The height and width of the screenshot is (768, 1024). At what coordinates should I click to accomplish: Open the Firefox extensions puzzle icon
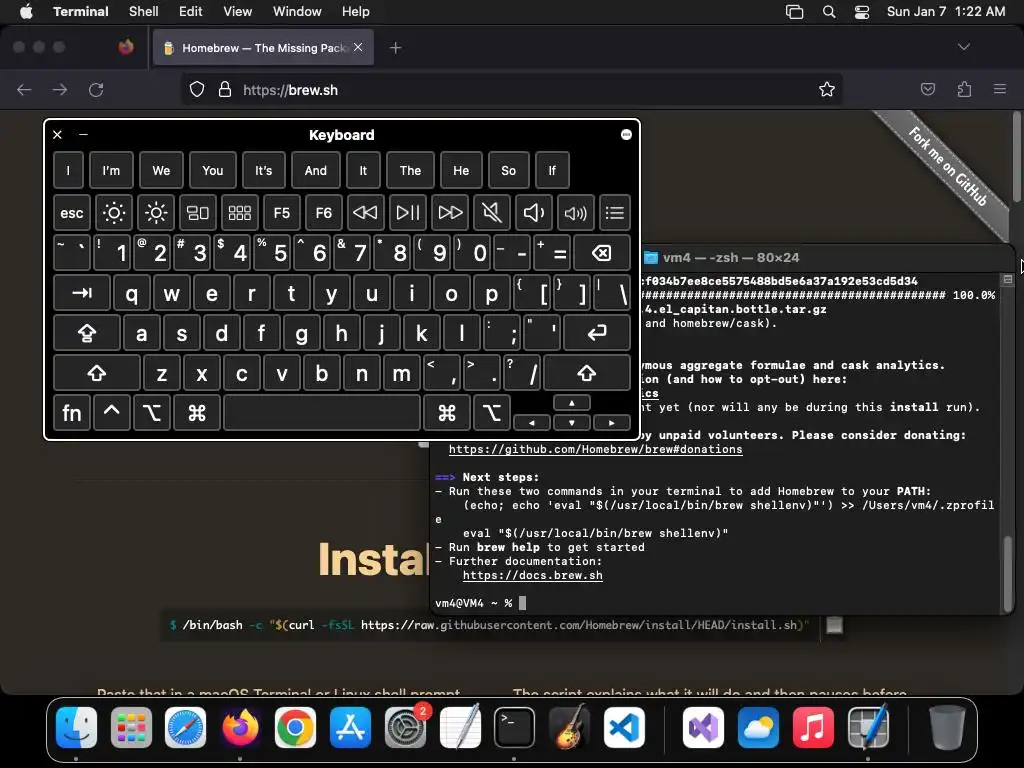[x=964, y=89]
